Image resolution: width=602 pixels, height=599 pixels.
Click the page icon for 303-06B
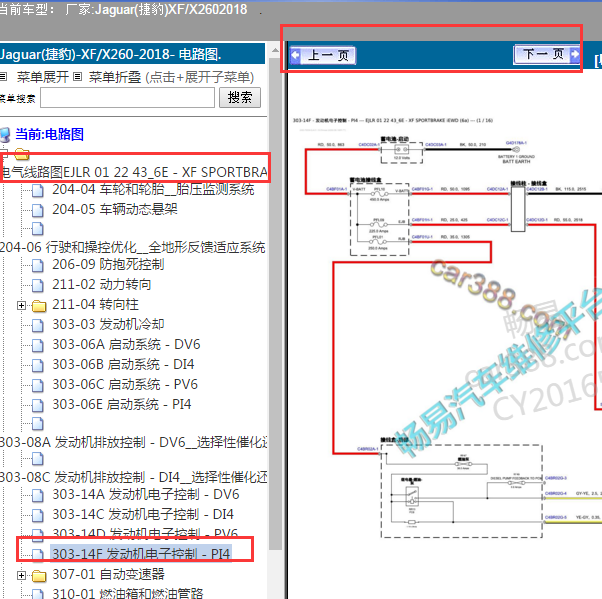point(38,365)
